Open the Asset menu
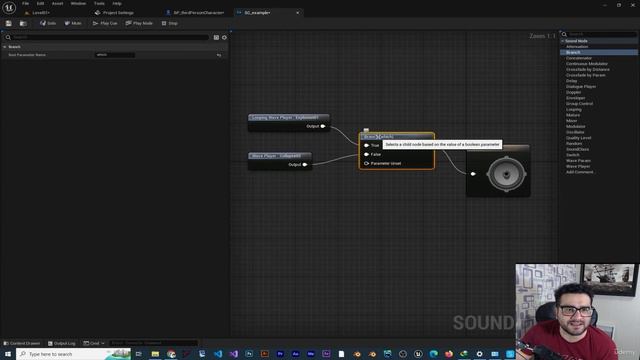This screenshot has height=360, width=640. (x=58, y=3)
